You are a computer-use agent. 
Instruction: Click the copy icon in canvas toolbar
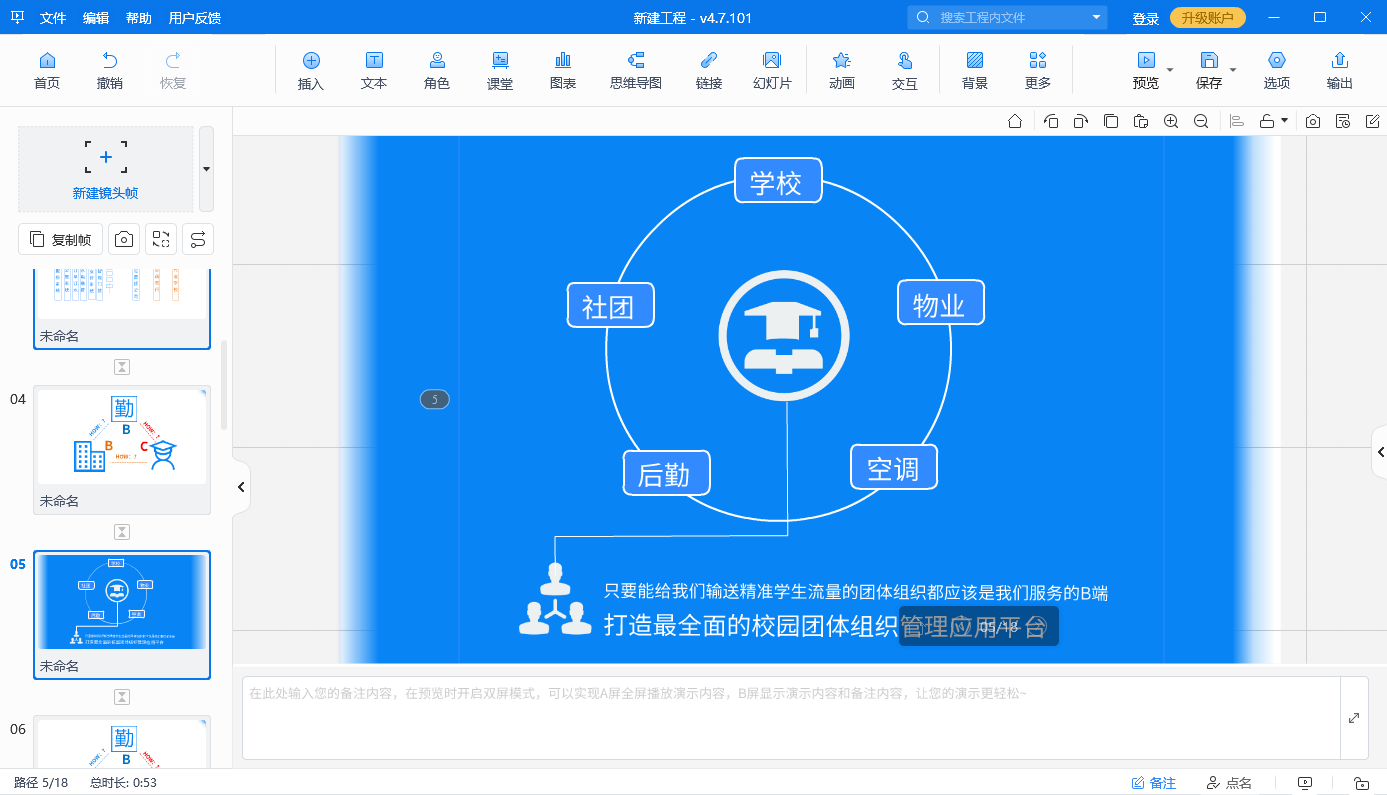point(1111,121)
